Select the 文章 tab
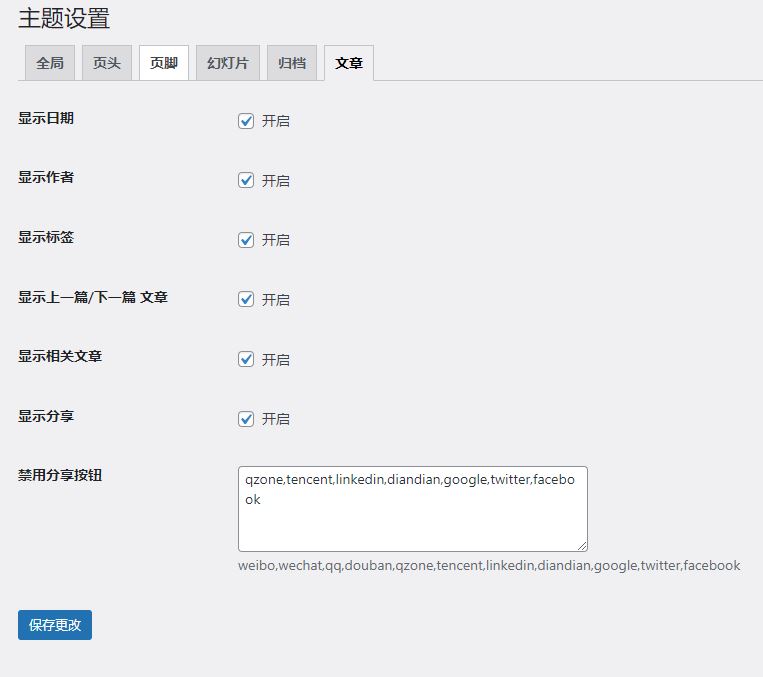 pos(349,63)
